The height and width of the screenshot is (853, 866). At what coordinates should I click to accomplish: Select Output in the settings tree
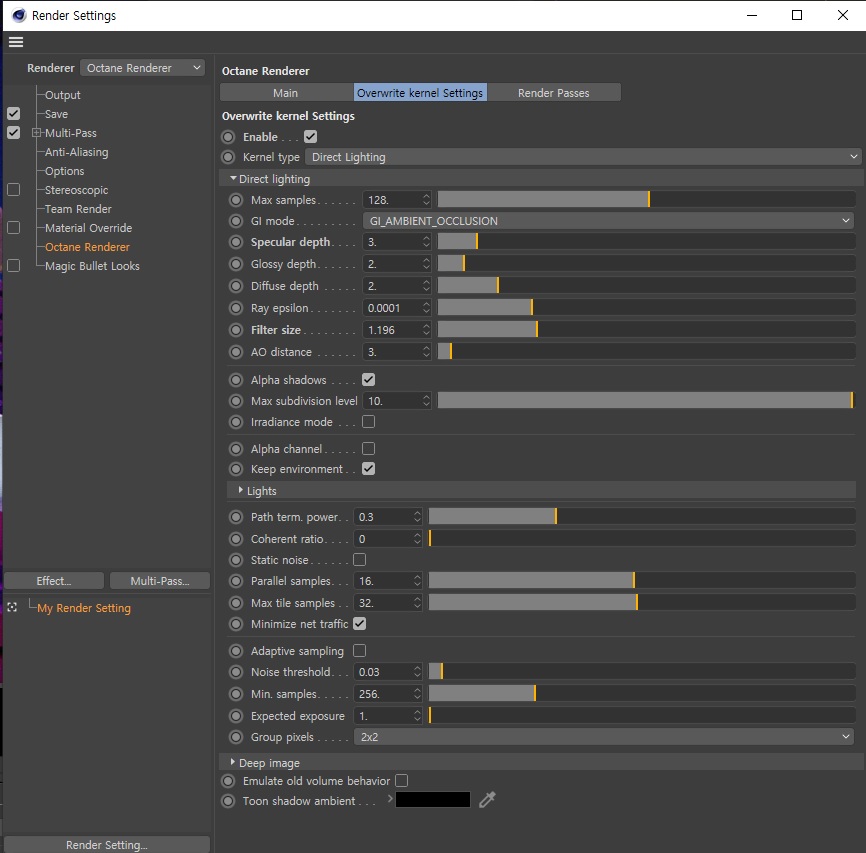pyautogui.click(x=62, y=95)
